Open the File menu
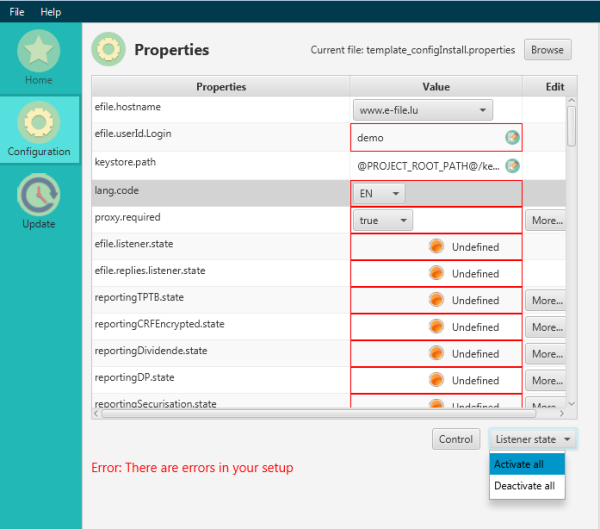This screenshot has height=529, width=600. point(18,12)
